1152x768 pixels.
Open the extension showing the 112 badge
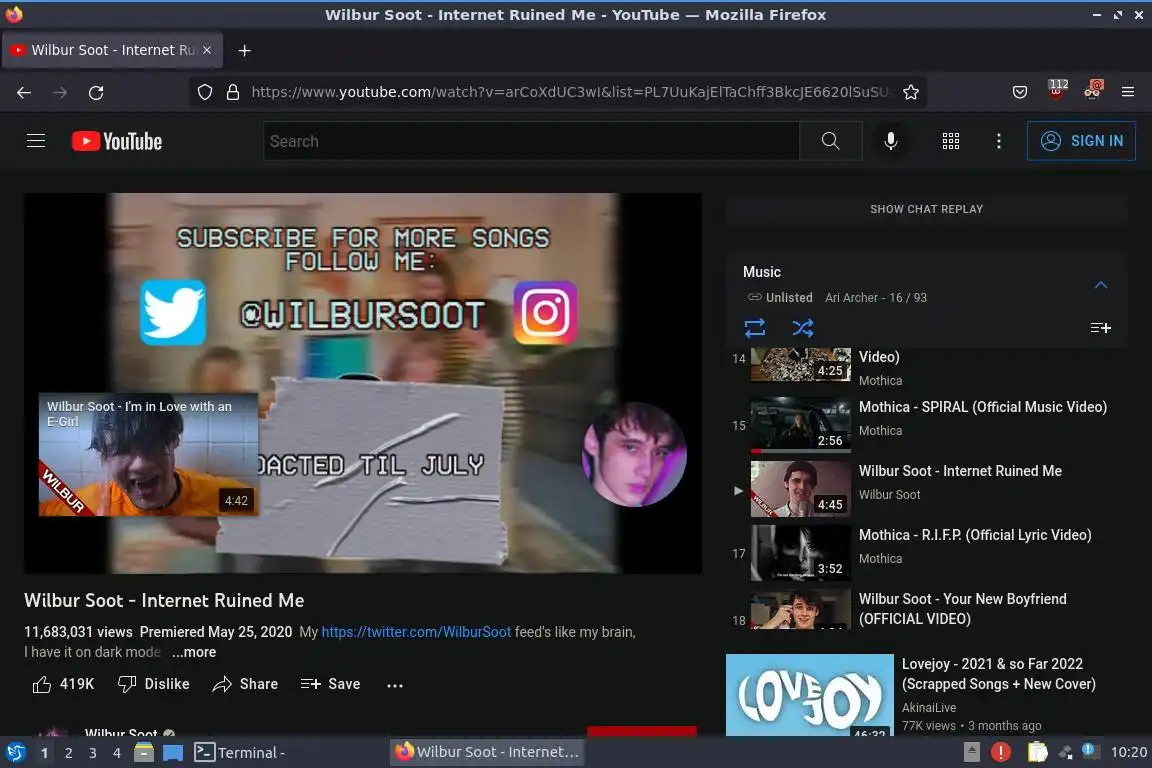point(1057,90)
